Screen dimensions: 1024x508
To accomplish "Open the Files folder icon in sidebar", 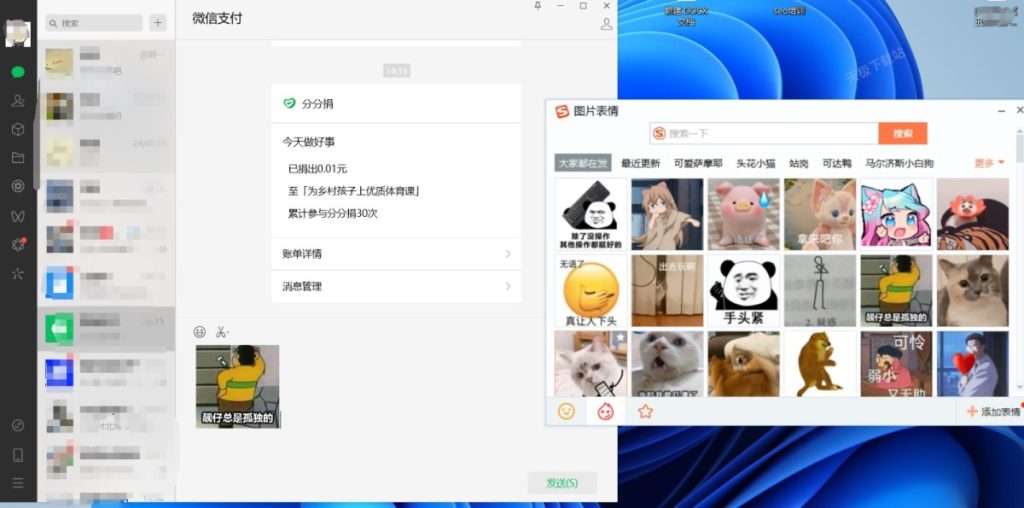I will [x=18, y=157].
